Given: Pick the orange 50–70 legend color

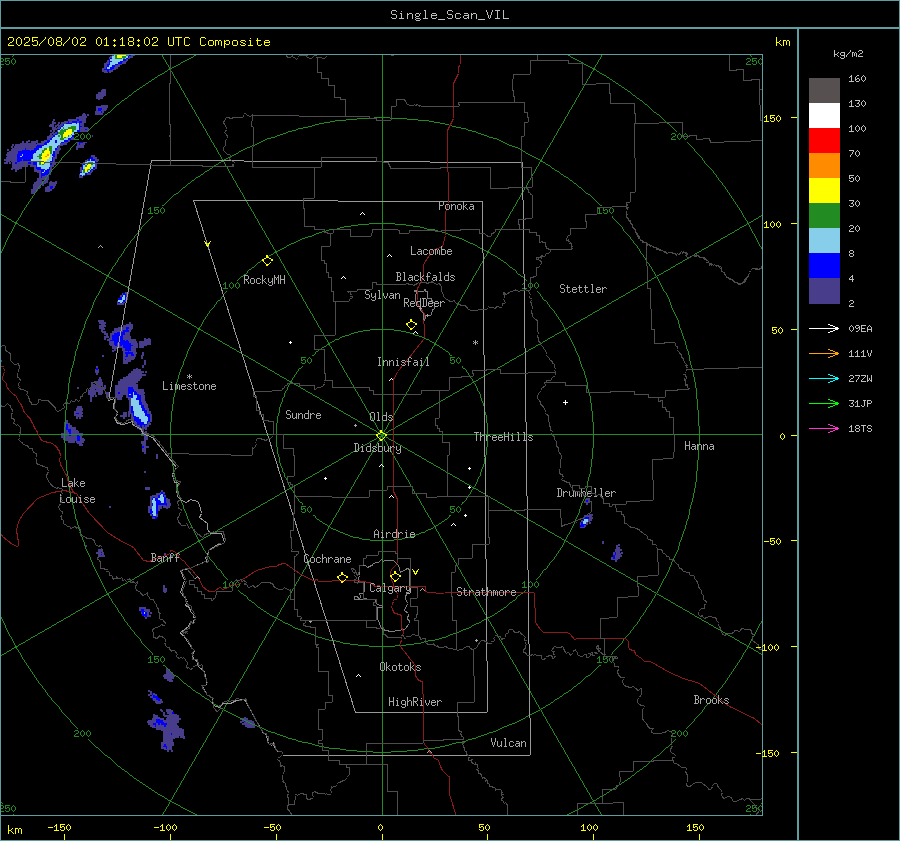Looking at the screenshot, I should [x=824, y=166].
